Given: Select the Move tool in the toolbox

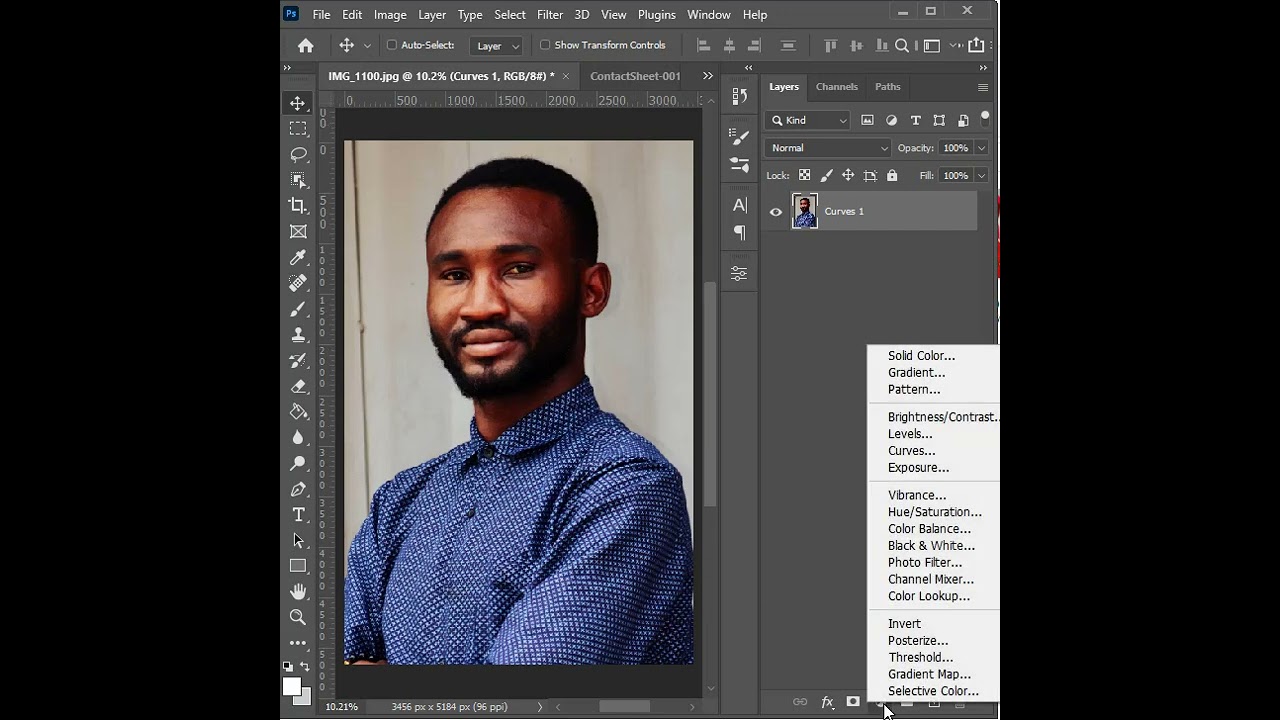Looking at the screenshot, I should pyautogui.click(x=298, y=103).
